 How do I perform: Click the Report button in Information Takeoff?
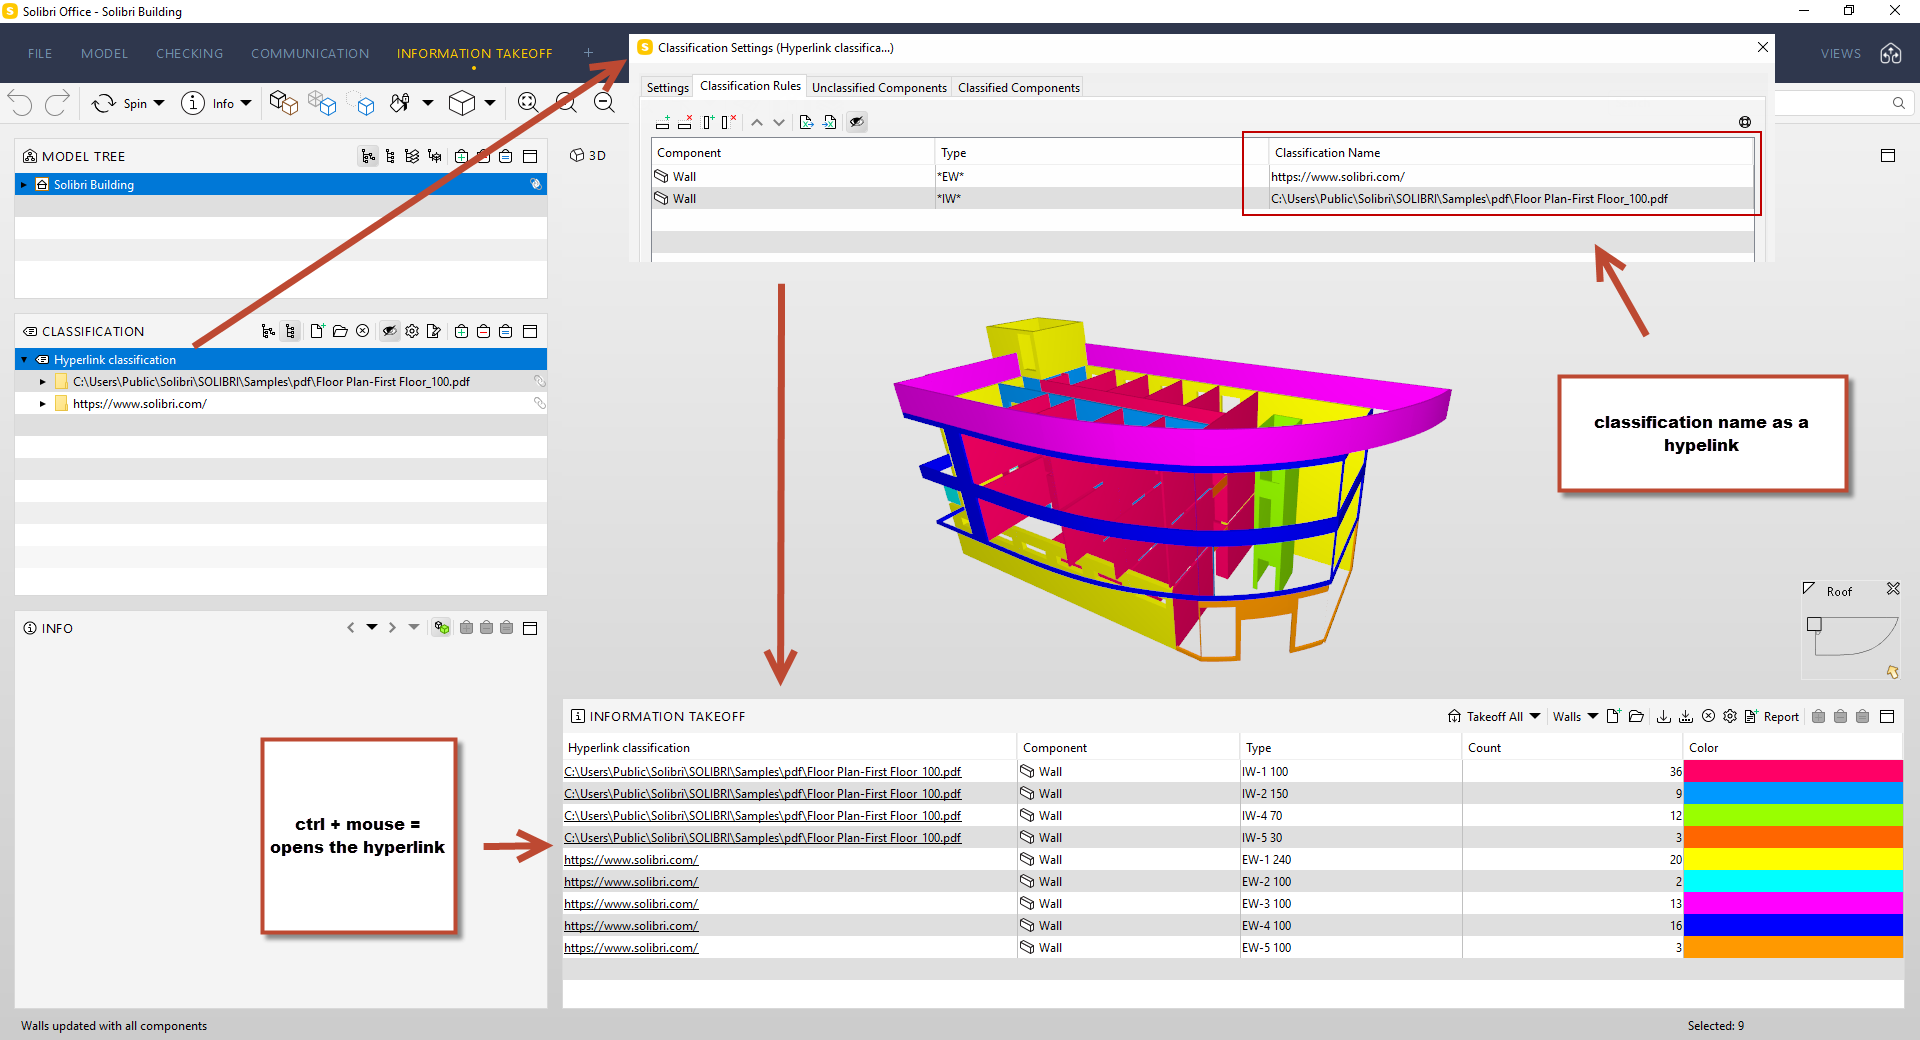point(1772,716)
